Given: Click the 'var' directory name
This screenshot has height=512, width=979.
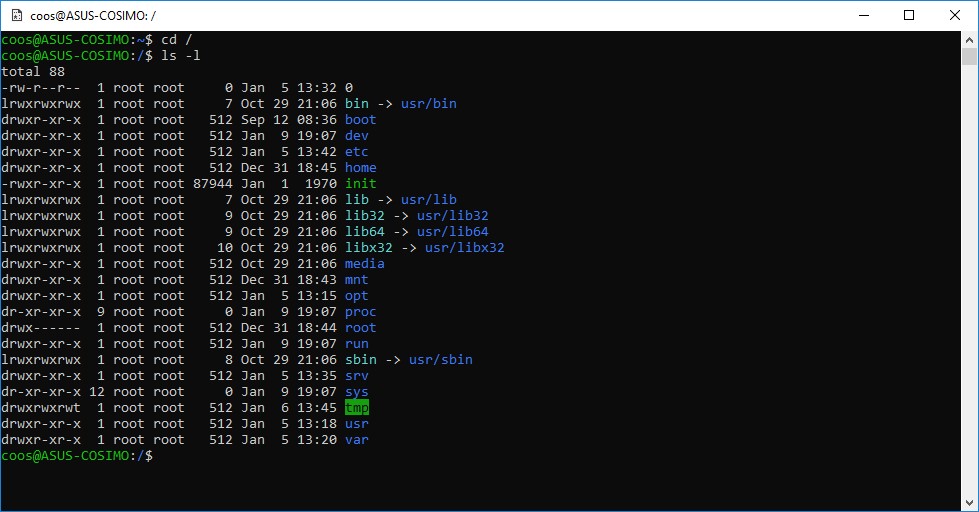Looking at the screenshot, I should point(357,440).
